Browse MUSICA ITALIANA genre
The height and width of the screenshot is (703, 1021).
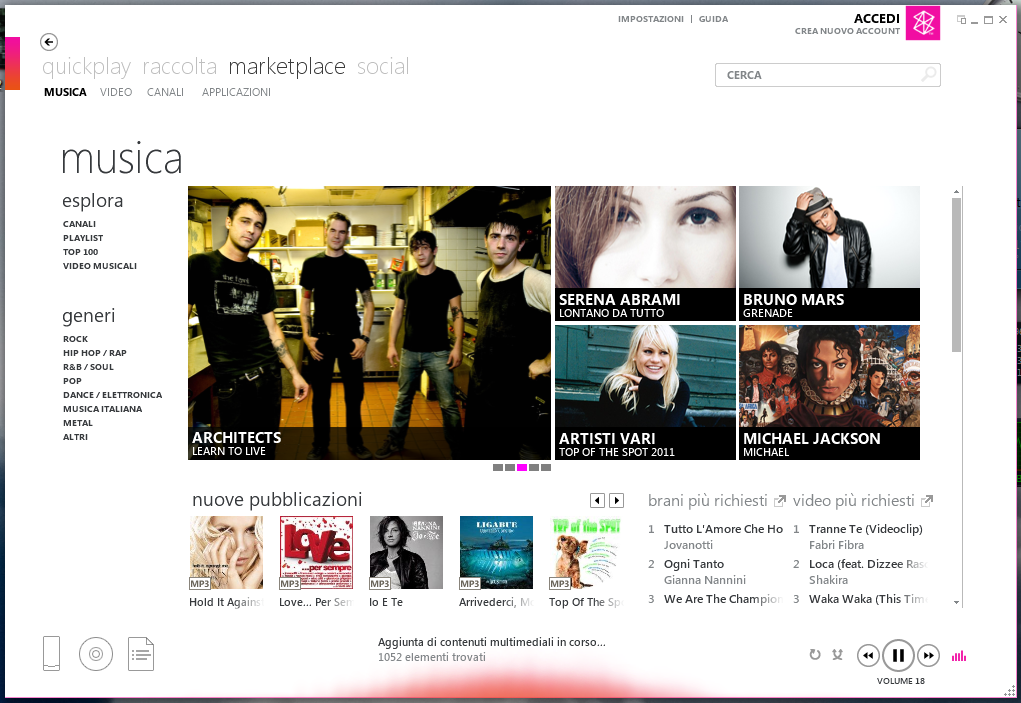point(102,409)
